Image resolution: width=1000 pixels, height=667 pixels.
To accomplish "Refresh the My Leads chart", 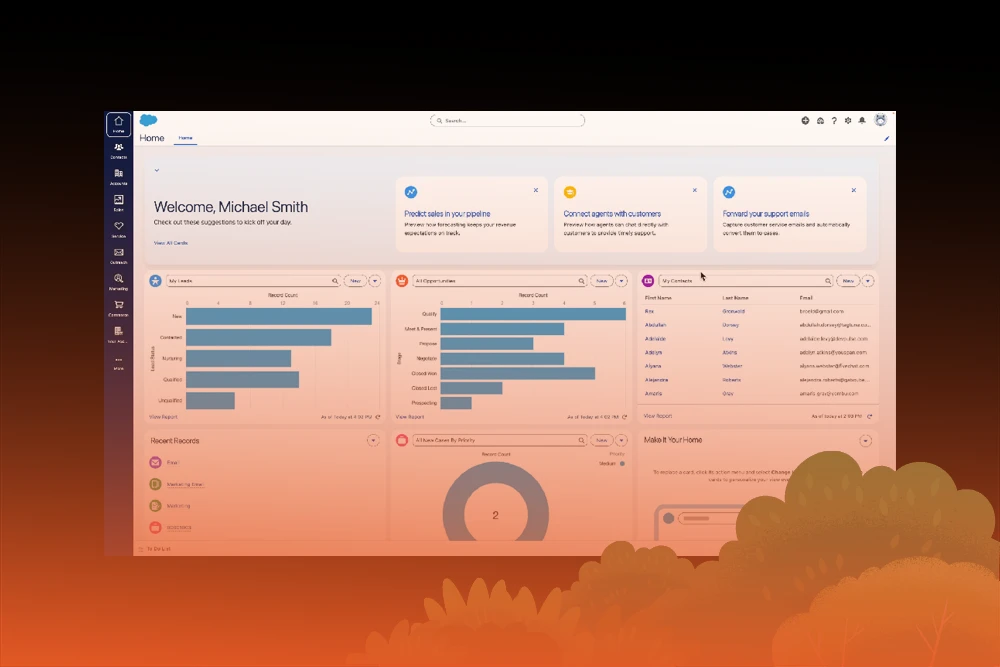I will (x=378, y=417).
